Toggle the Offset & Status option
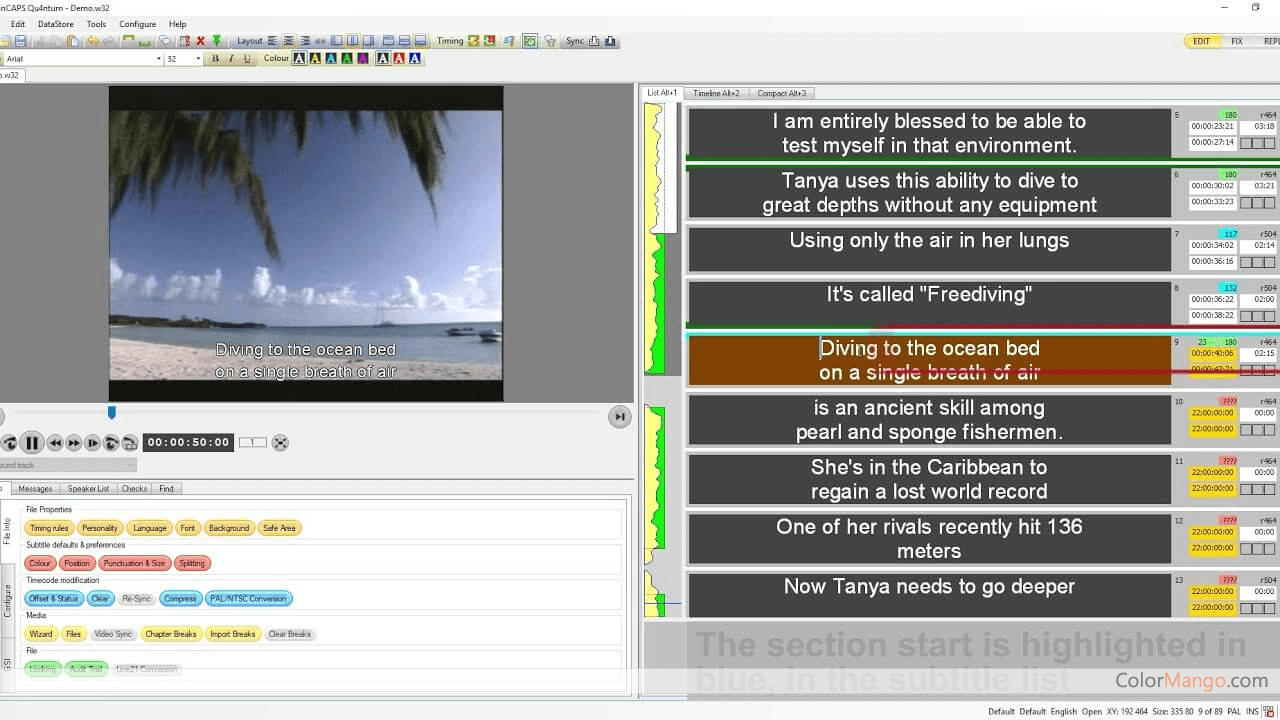Image resolution: width=1280 pixels, height=720 pixels. (x=53, y=598)
